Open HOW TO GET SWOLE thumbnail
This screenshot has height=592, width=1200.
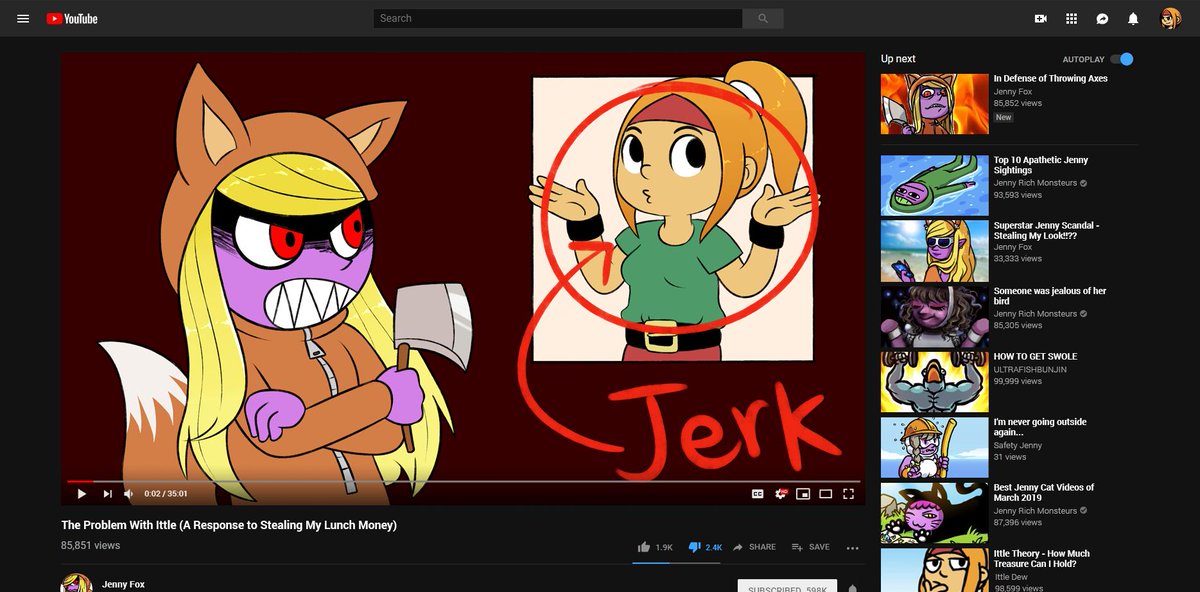click(934, 381)
